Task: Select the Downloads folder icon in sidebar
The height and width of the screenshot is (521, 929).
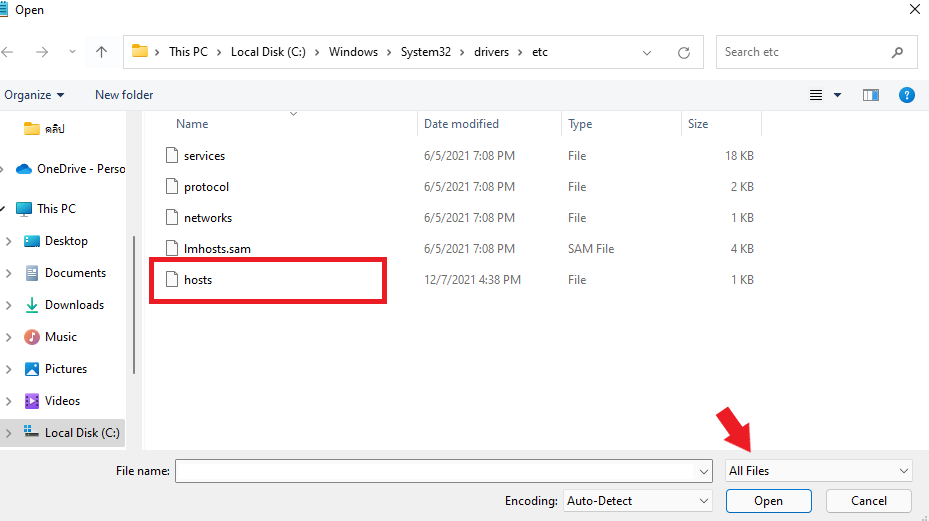Action: pos(32,305)
